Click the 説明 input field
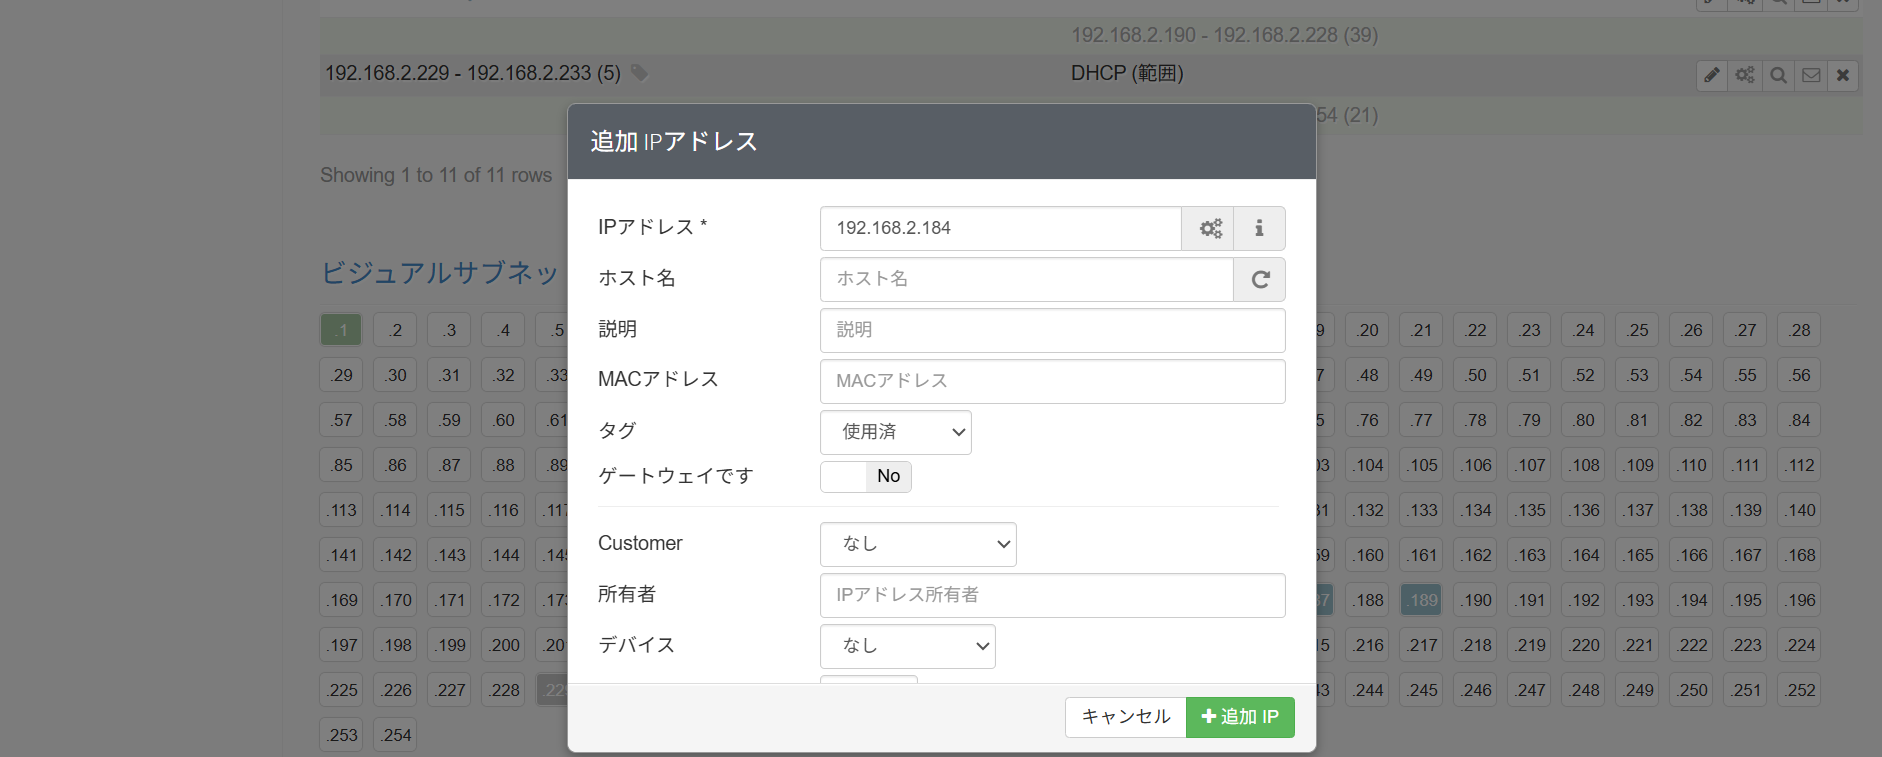This screenshot has width=1882, height=757. tap(1053, 330)
